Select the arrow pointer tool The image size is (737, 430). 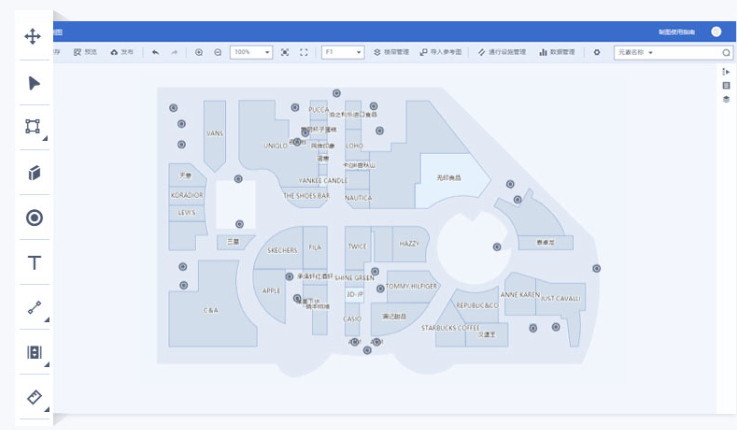[33, 83]
